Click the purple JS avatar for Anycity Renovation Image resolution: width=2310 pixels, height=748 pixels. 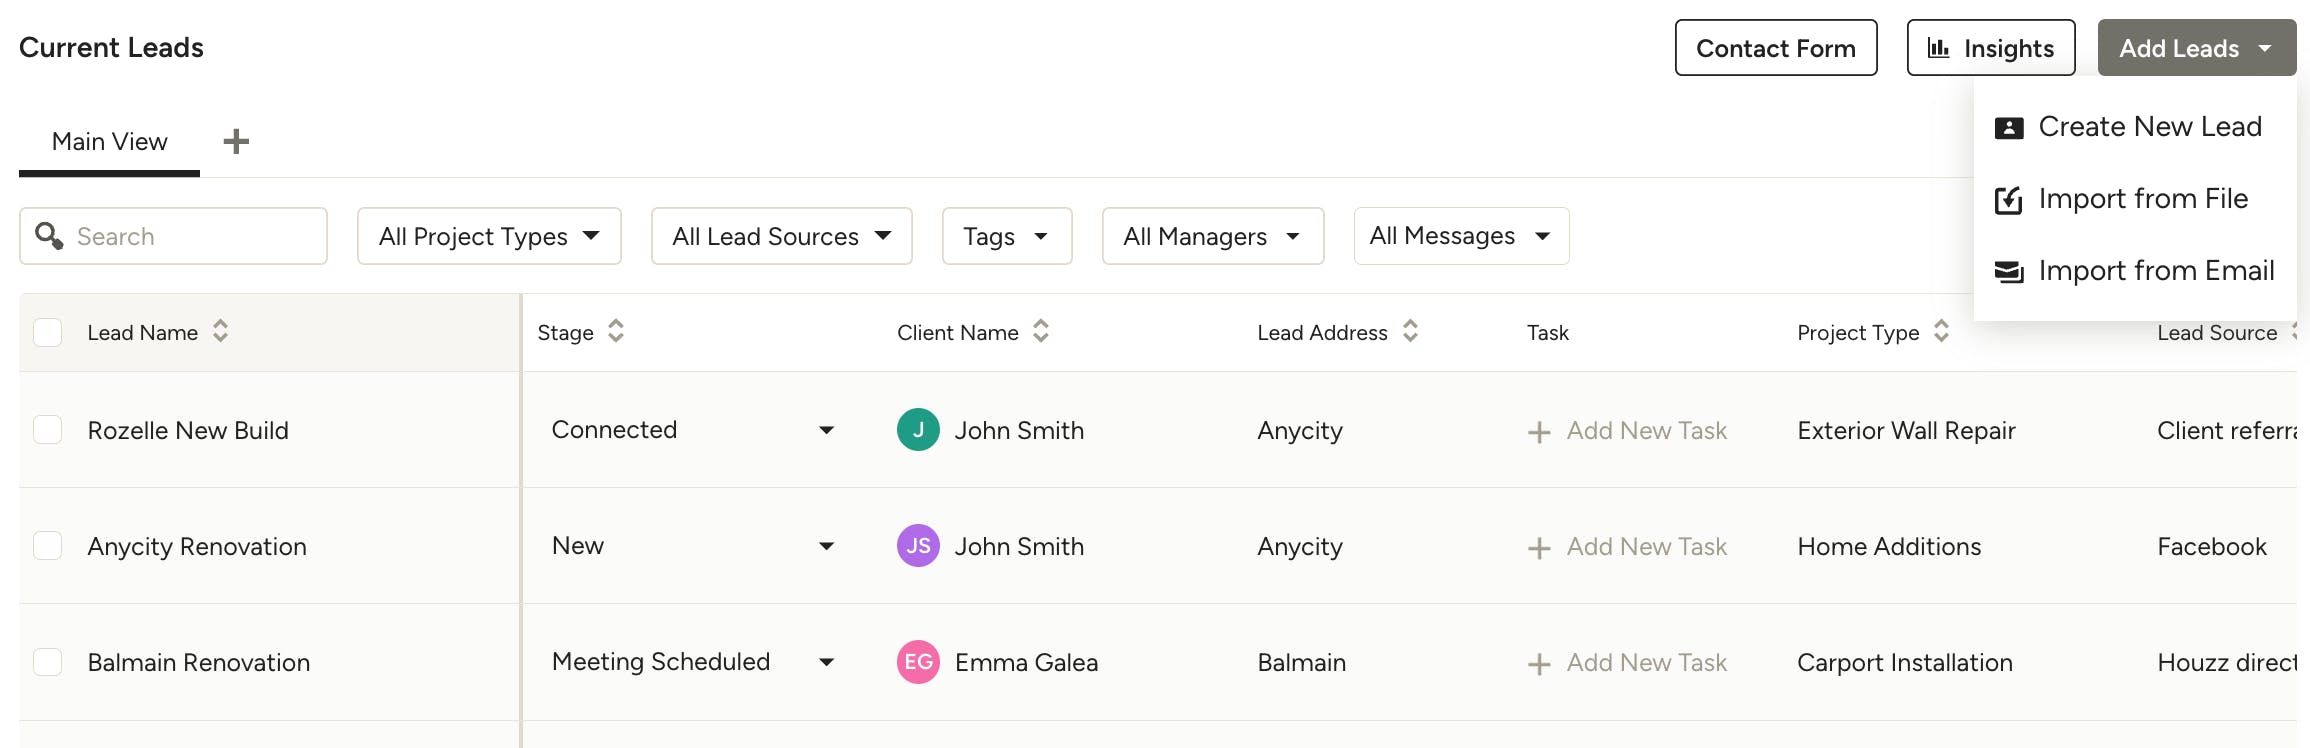click(918, 546)
